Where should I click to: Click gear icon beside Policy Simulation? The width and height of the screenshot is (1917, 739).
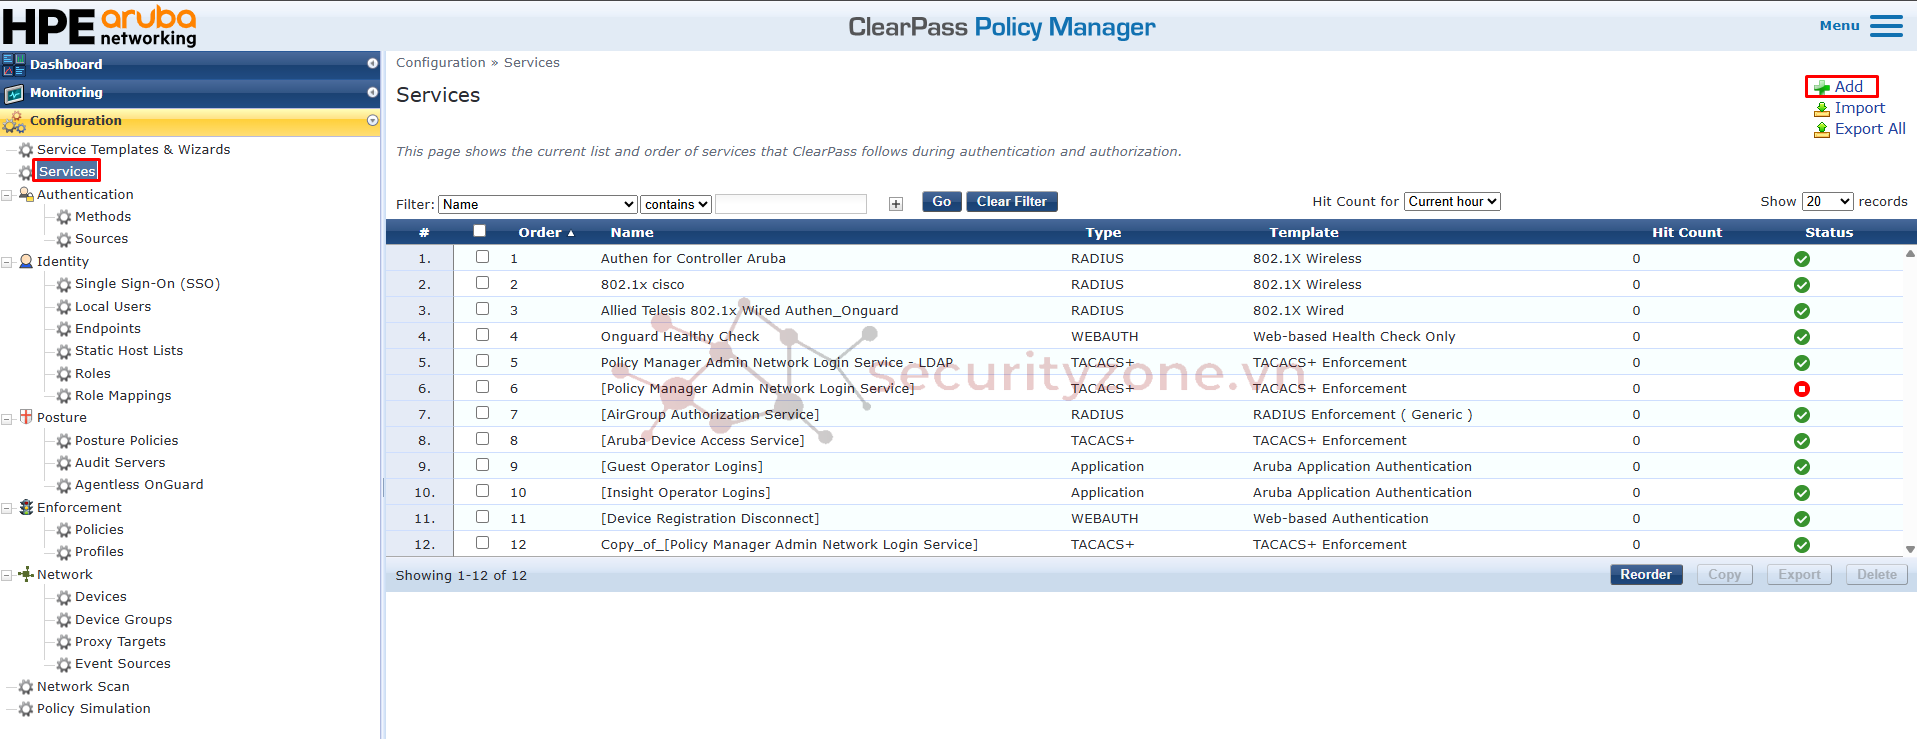[26, 709]
